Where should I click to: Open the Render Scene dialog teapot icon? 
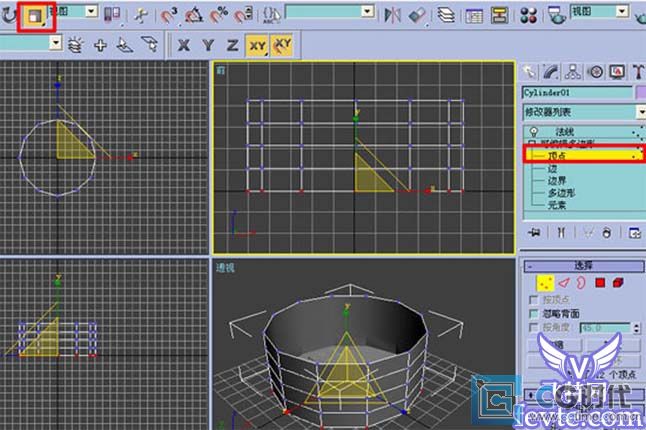point(557,16)
